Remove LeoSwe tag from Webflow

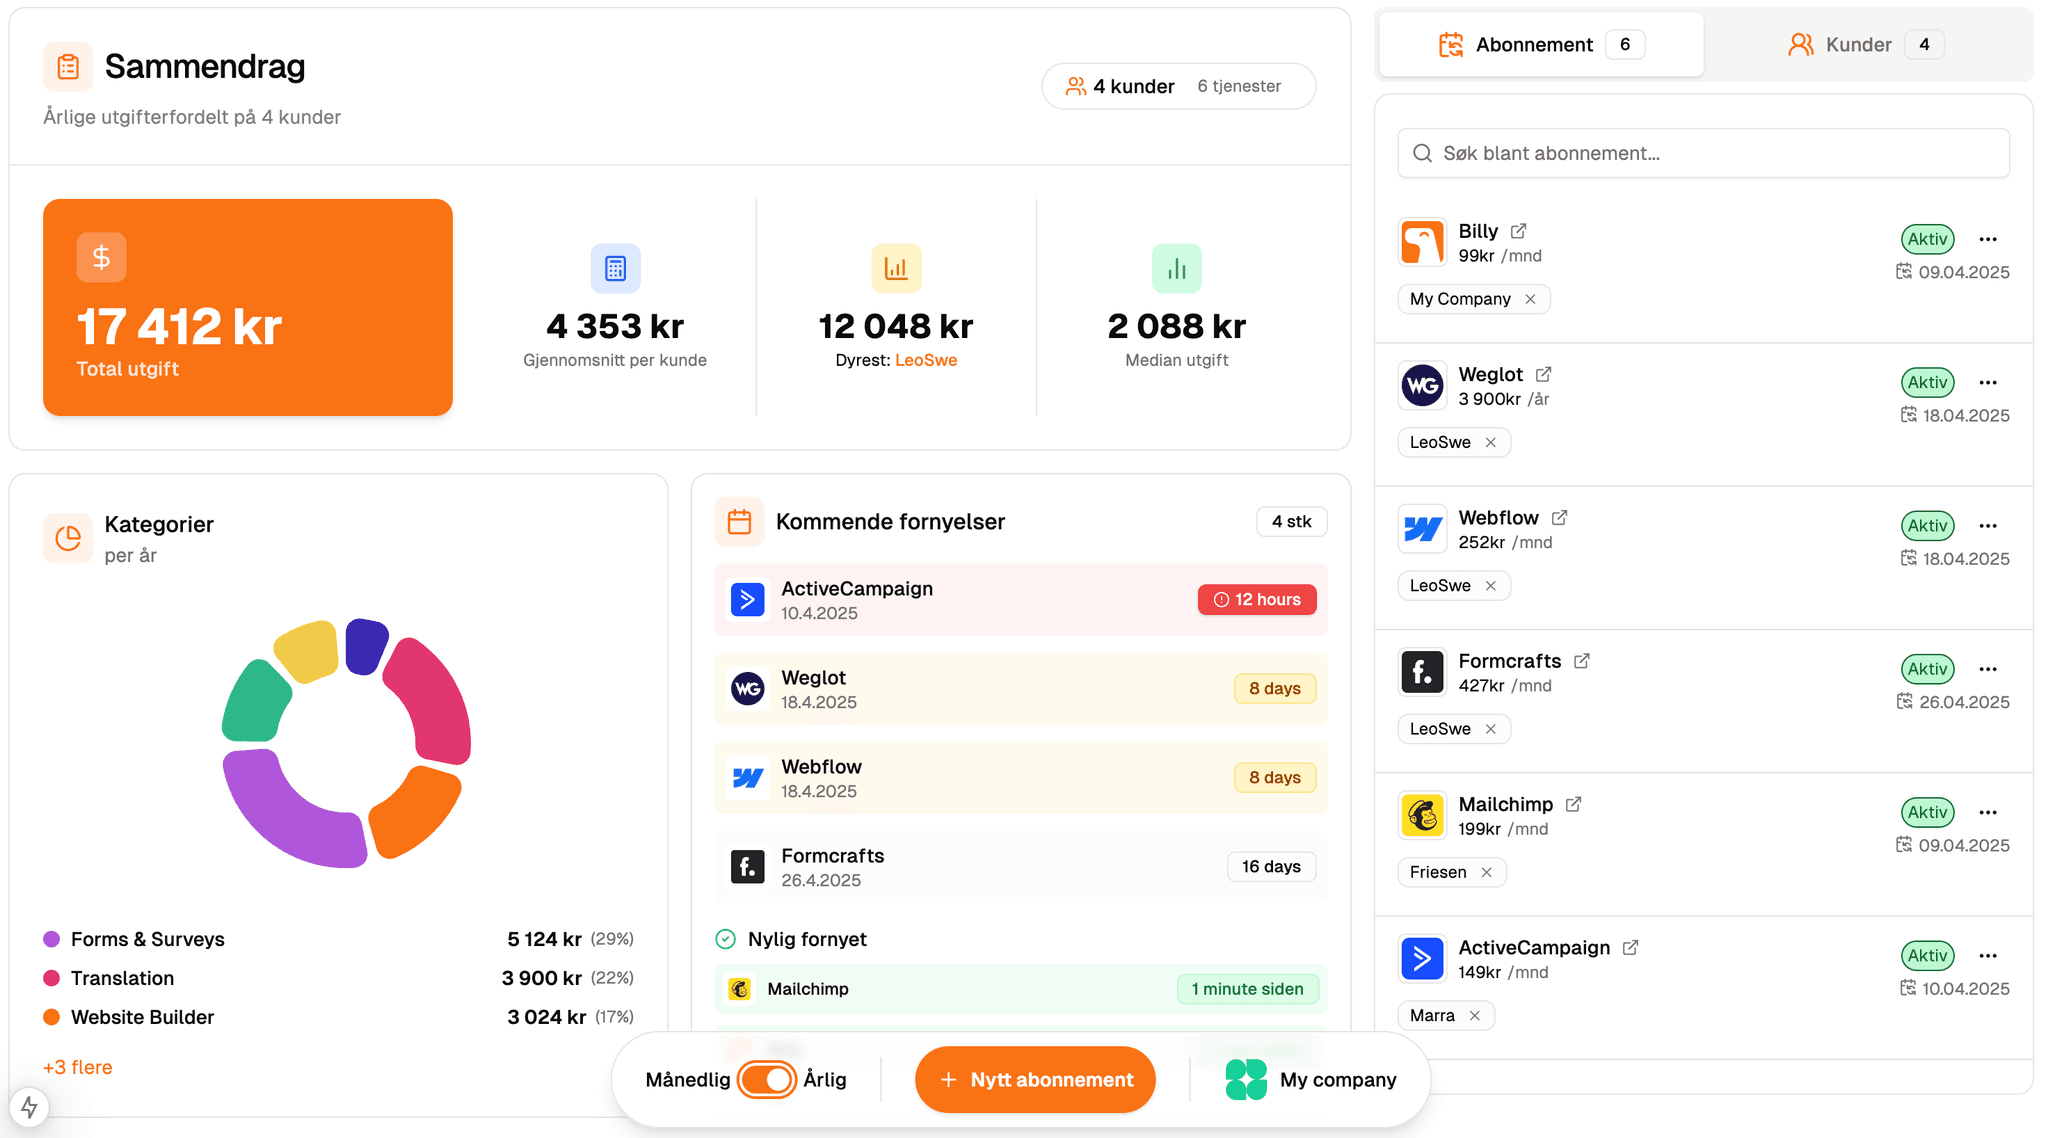(1491, 586)
